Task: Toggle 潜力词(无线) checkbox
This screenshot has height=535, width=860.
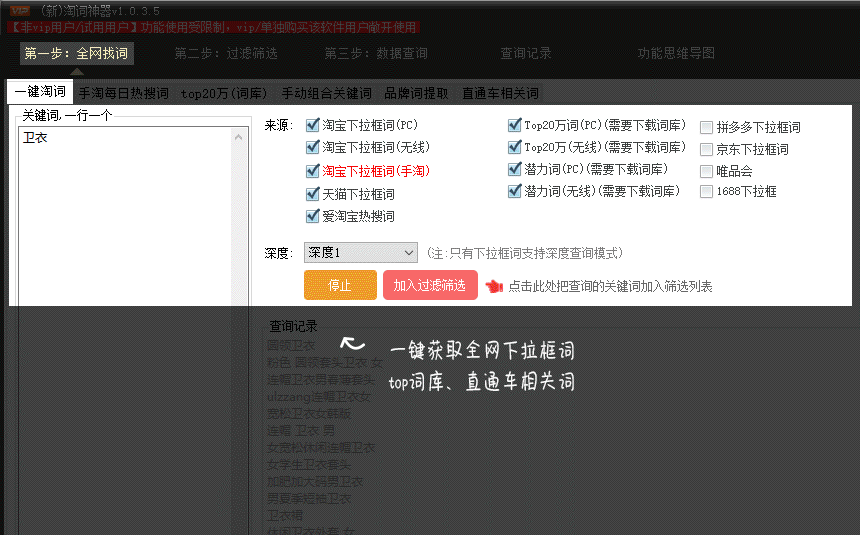Action: tap(514, 191)
